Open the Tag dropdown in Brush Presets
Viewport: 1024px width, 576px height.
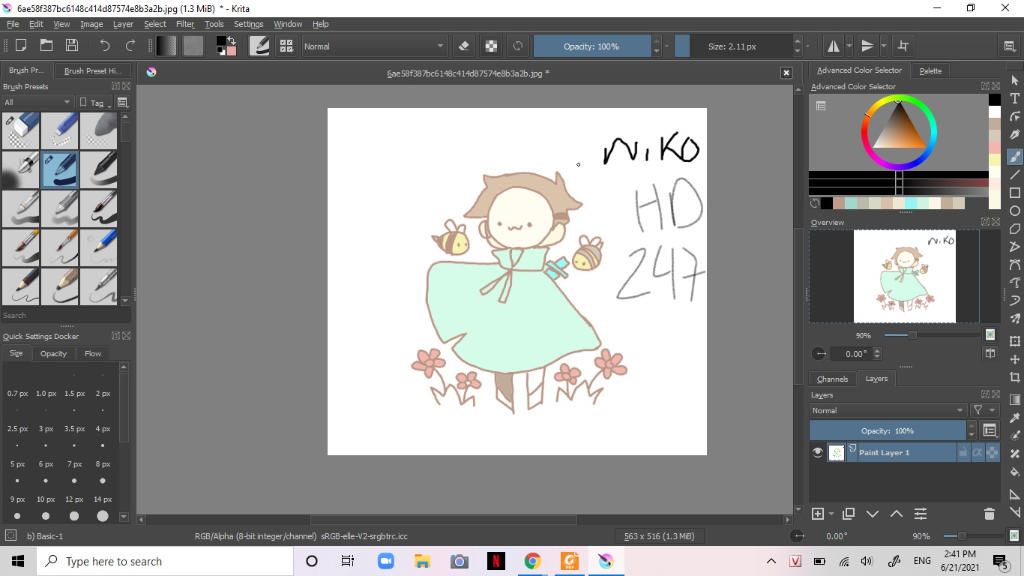(96, 103)
